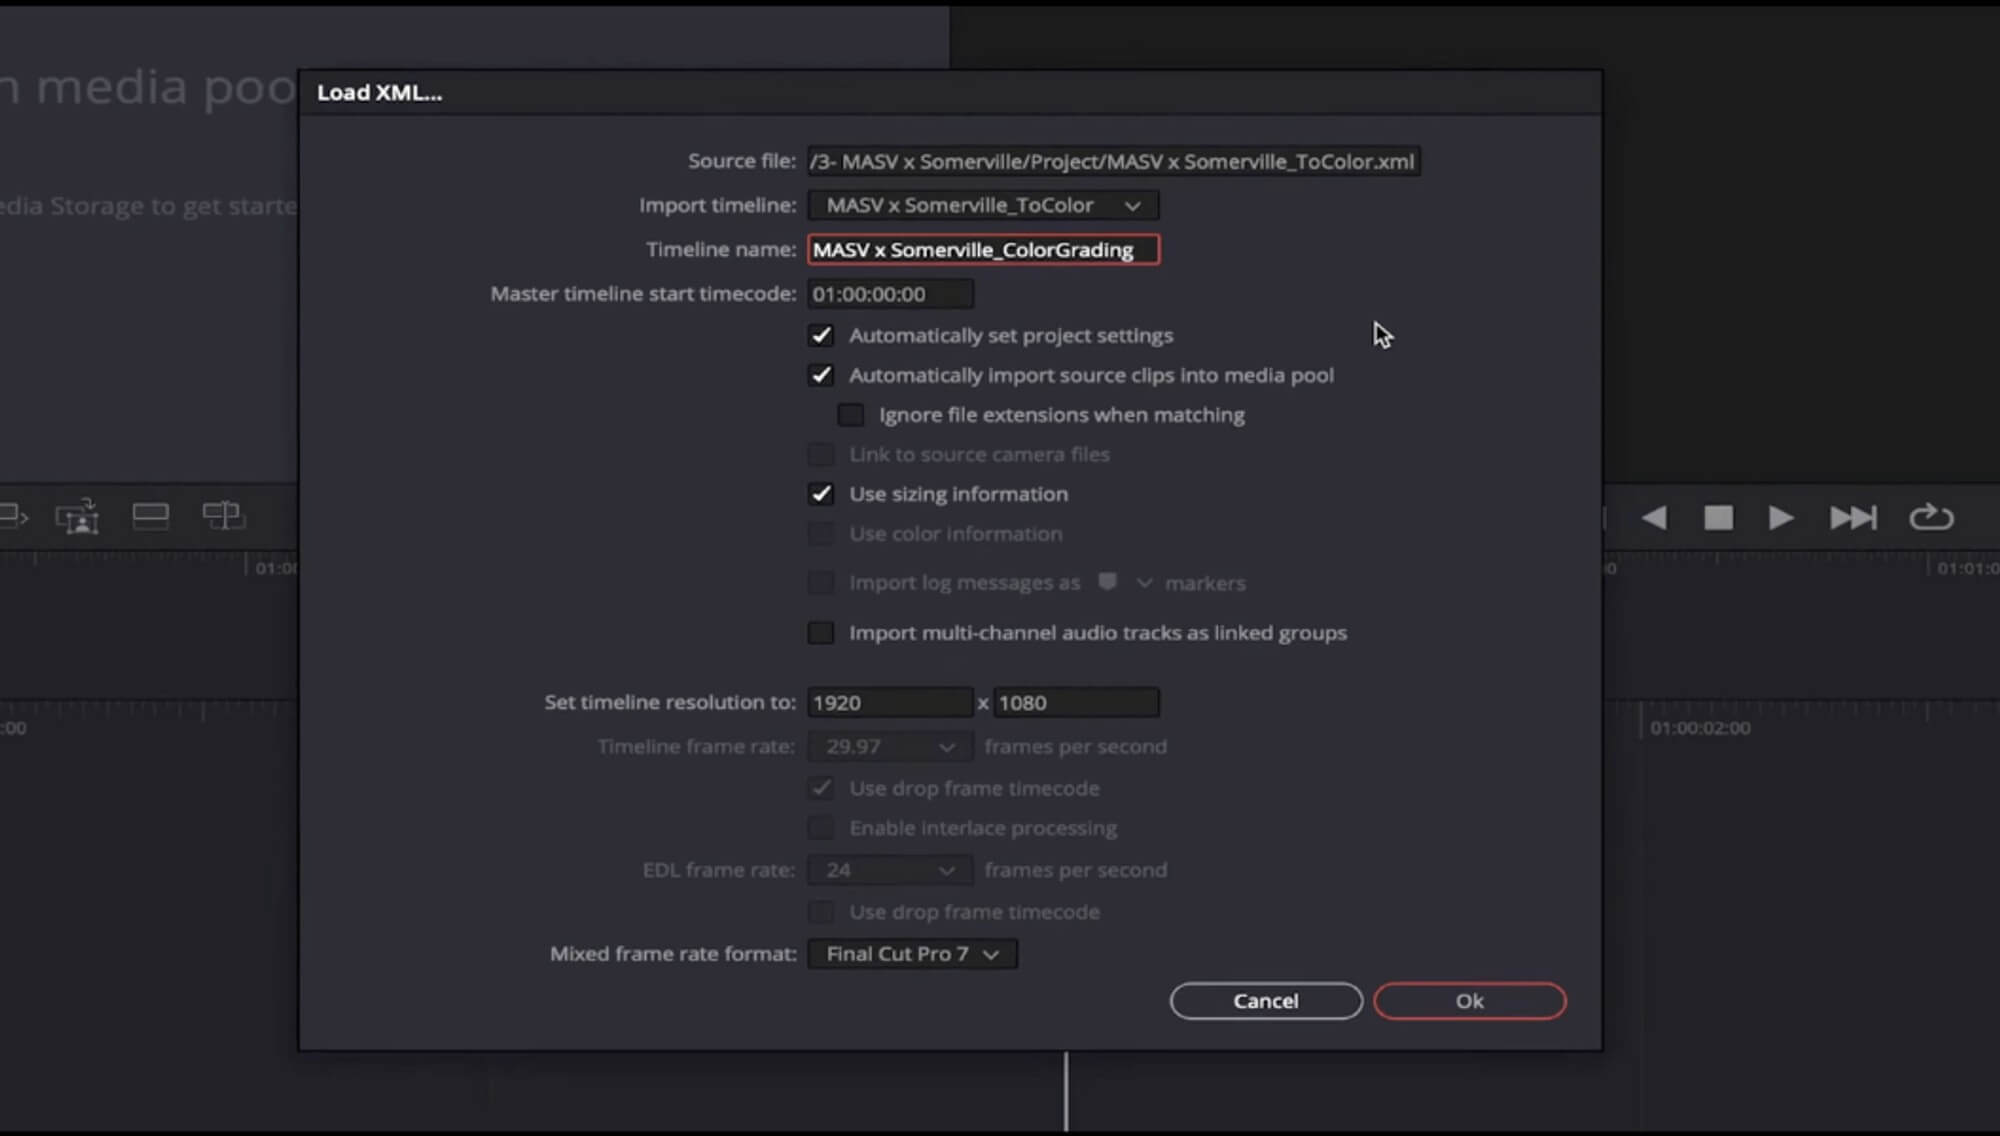The height and width of the screenshot is (1136, 2000).
Task: Click the timeline layout toggle icon
Action: [150, 515]
